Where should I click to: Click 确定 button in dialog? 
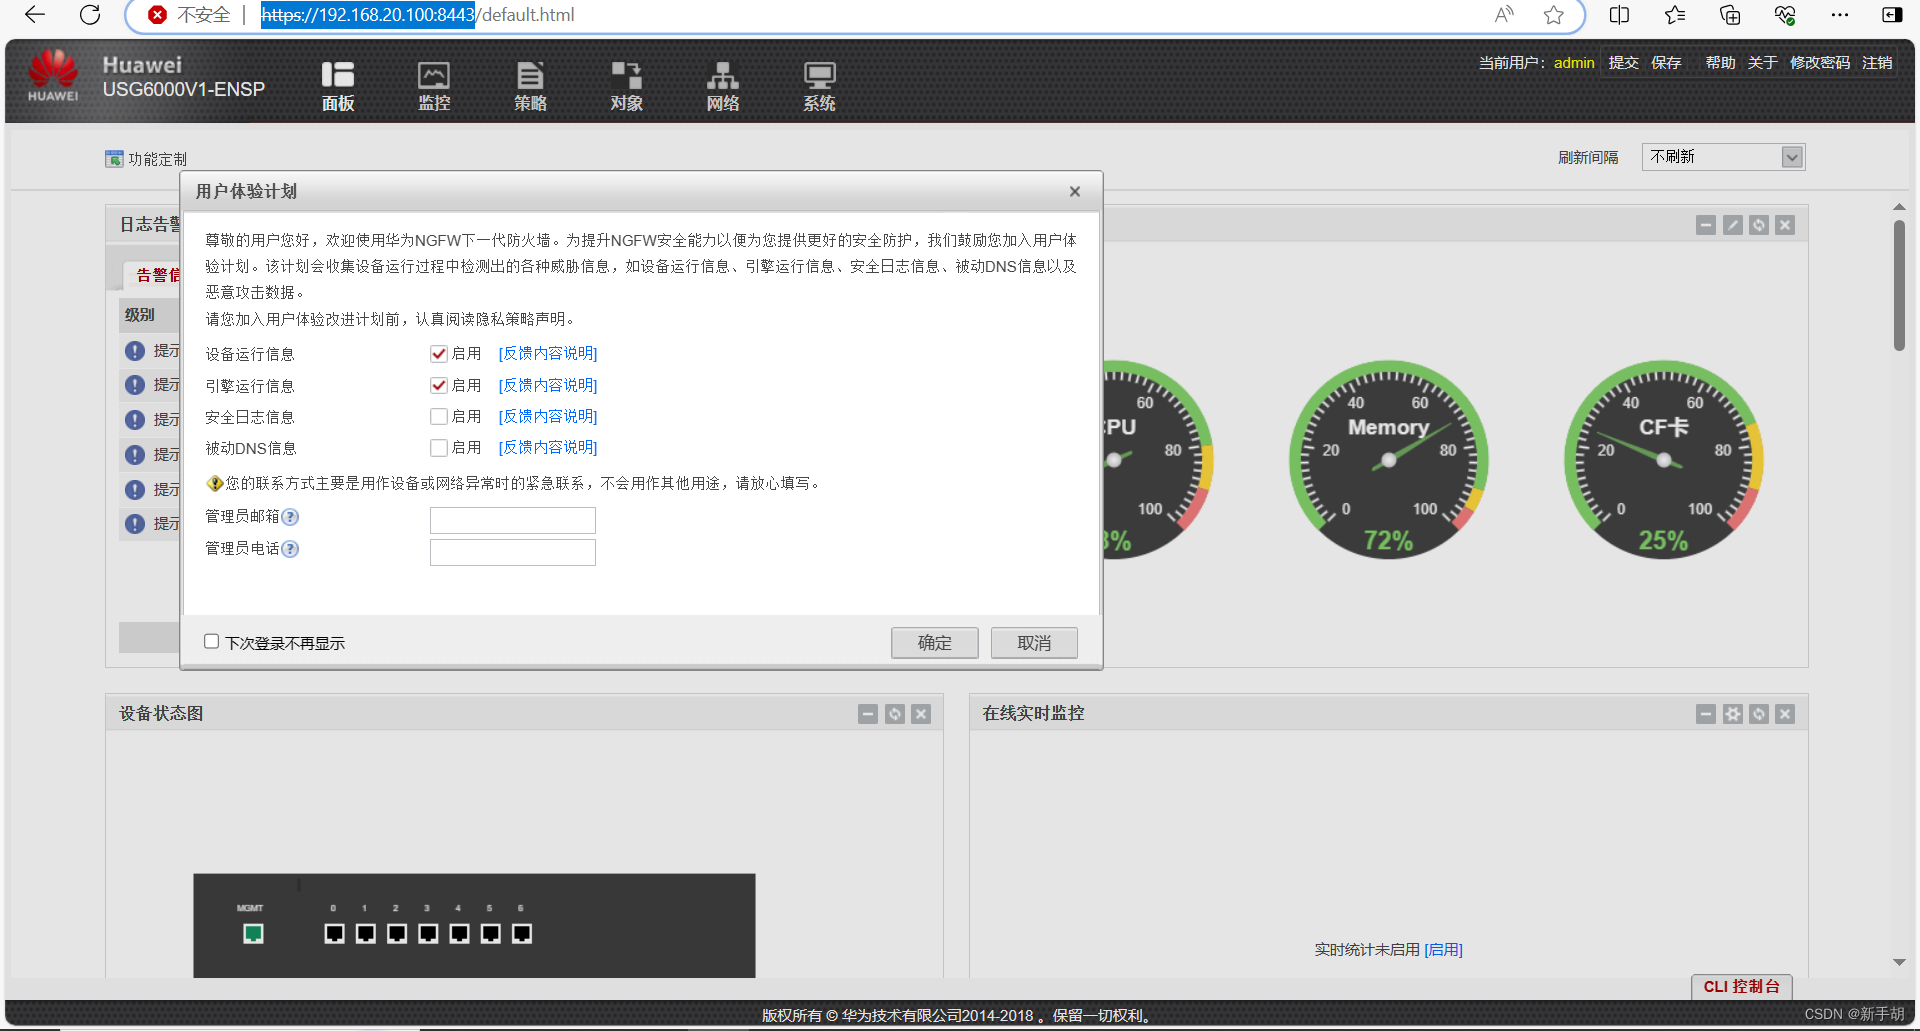(934, 643)
